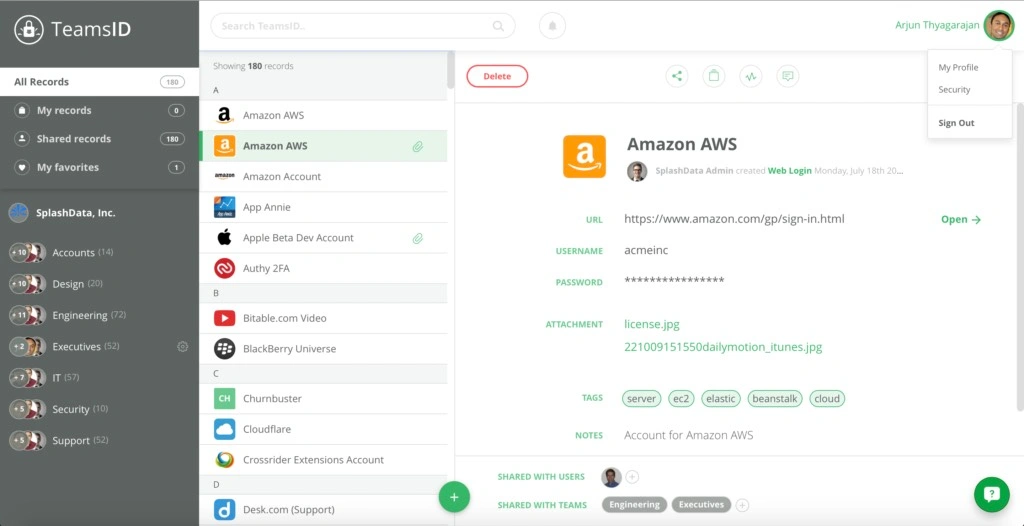Click the Executives shared team chip
Viewport: 1024px width, 526px height.
pos(701,504)
